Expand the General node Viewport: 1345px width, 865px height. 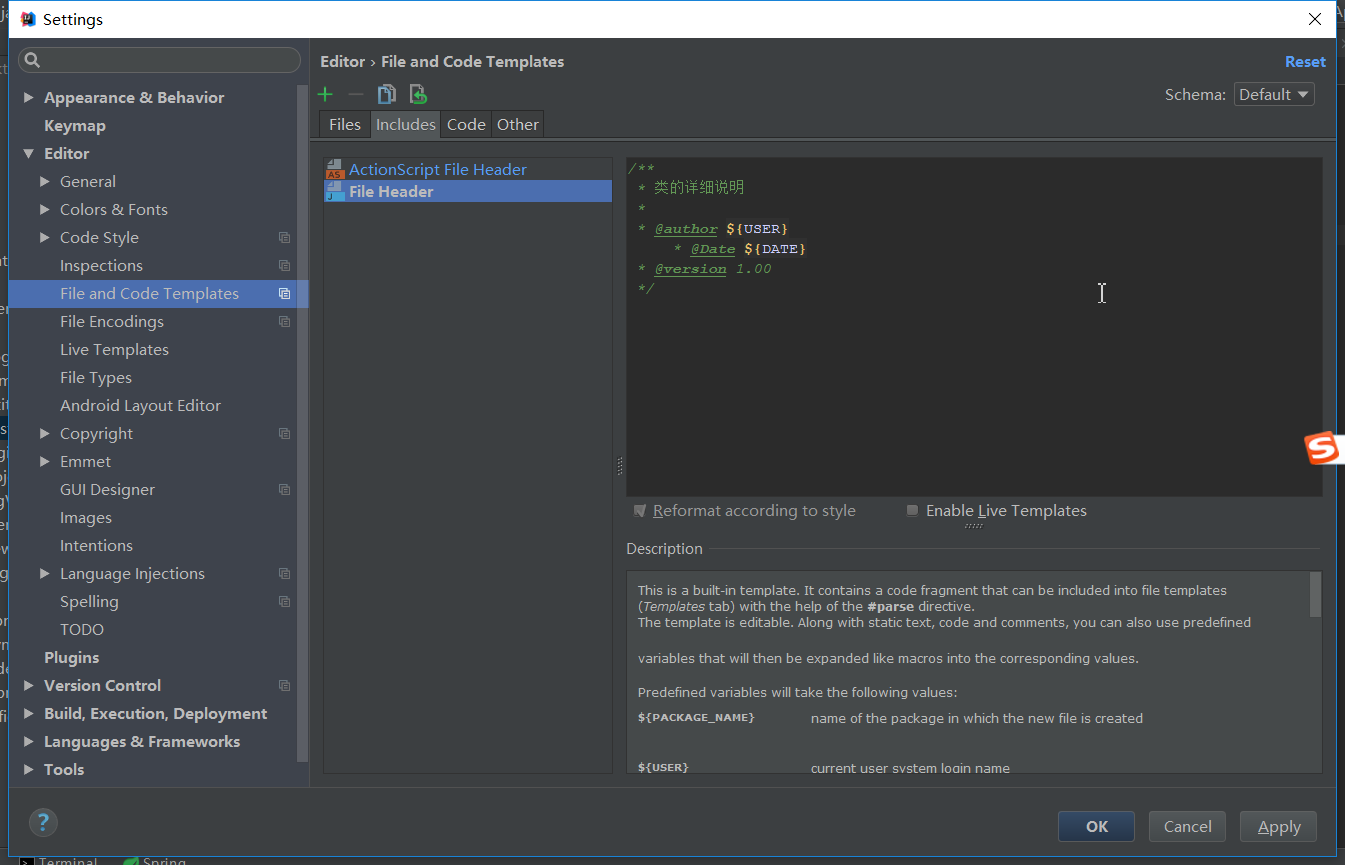pyautogui.click(x=44, y=182)
